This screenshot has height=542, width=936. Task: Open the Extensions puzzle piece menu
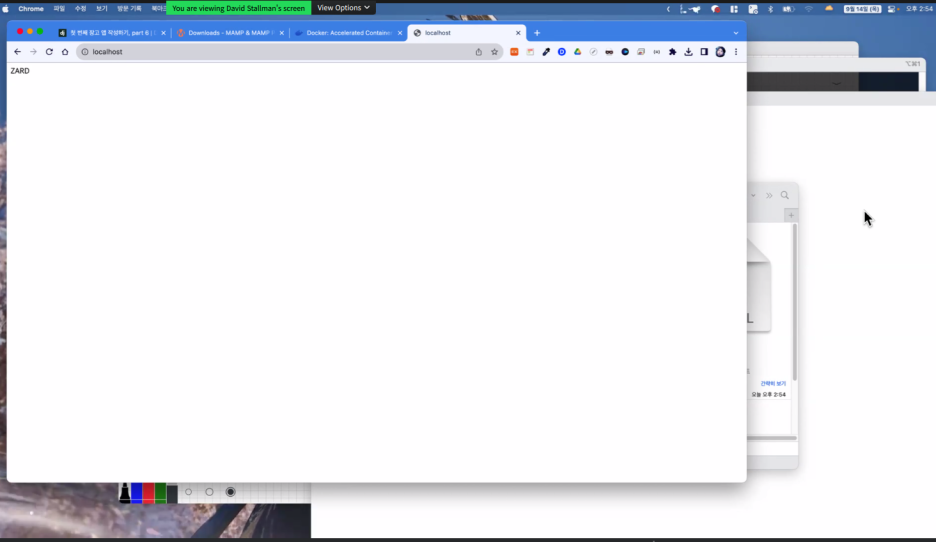(x=672, y=52)
